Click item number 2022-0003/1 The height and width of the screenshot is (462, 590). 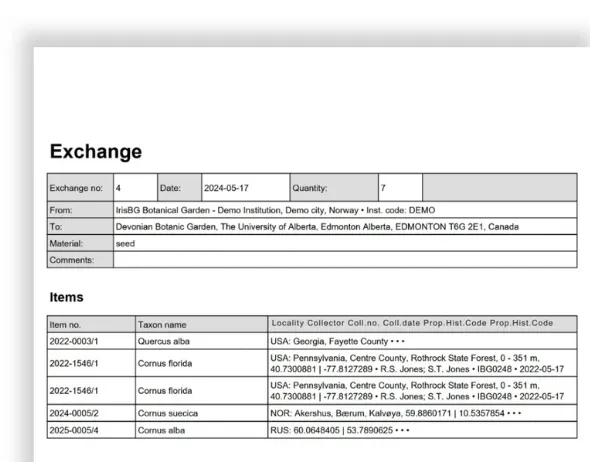[74, 341]
